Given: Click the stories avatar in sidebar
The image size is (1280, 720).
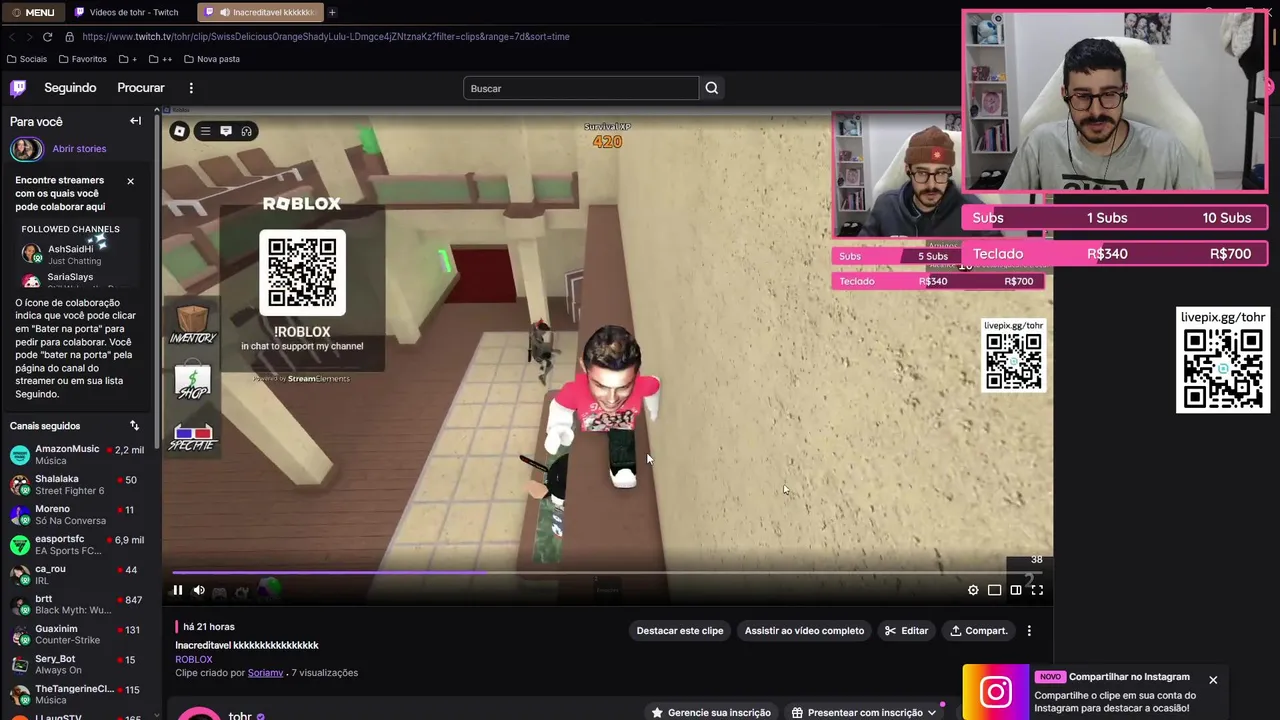Looking at the screenshot, I should (26, 149).
